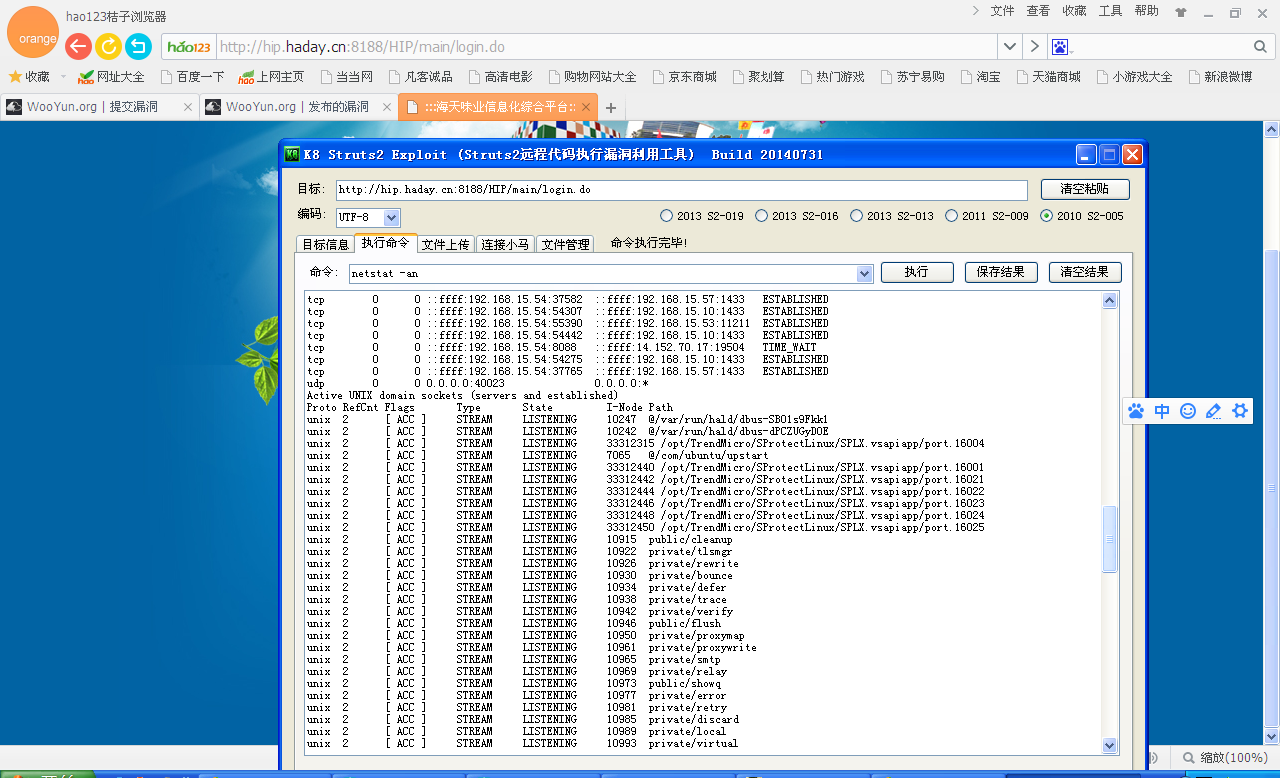
Task: Click the magnifier search icon
Action: [1260, 47]
